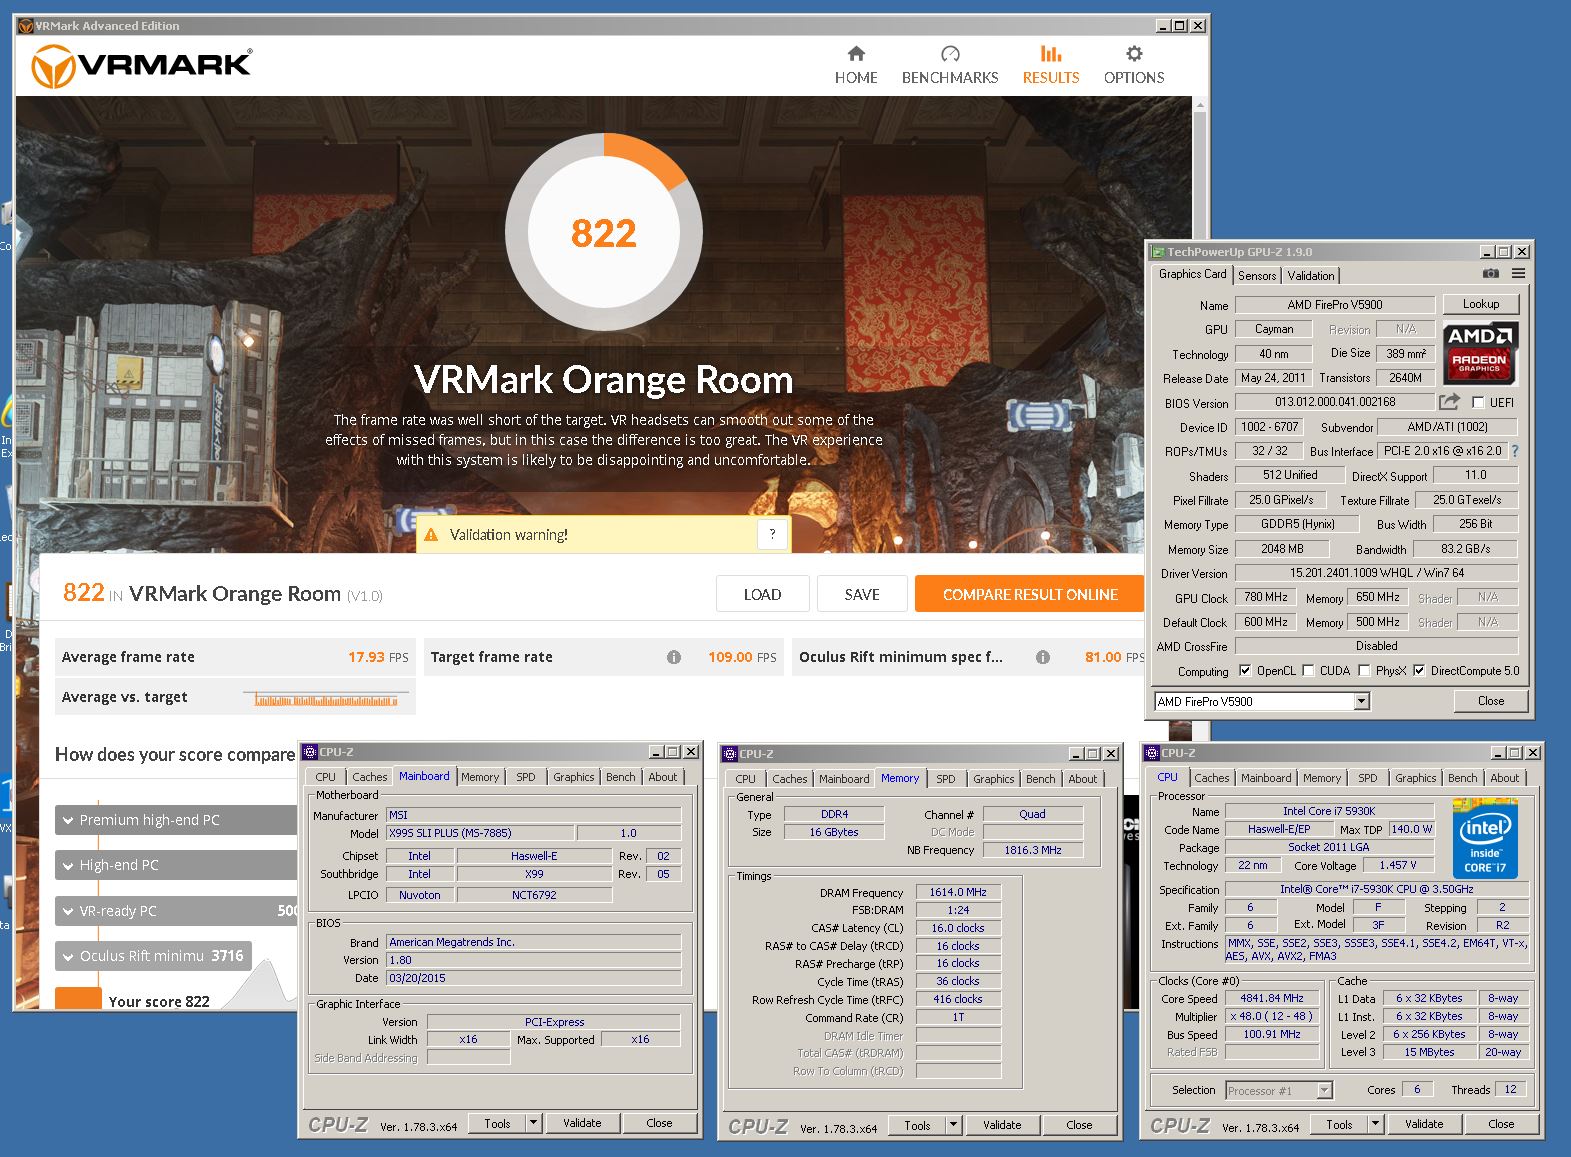The width and height of the screenshot is (1571, 1157).
Task: Open the About tab in Memory CPU-Z window
Action: [1083, 779]
